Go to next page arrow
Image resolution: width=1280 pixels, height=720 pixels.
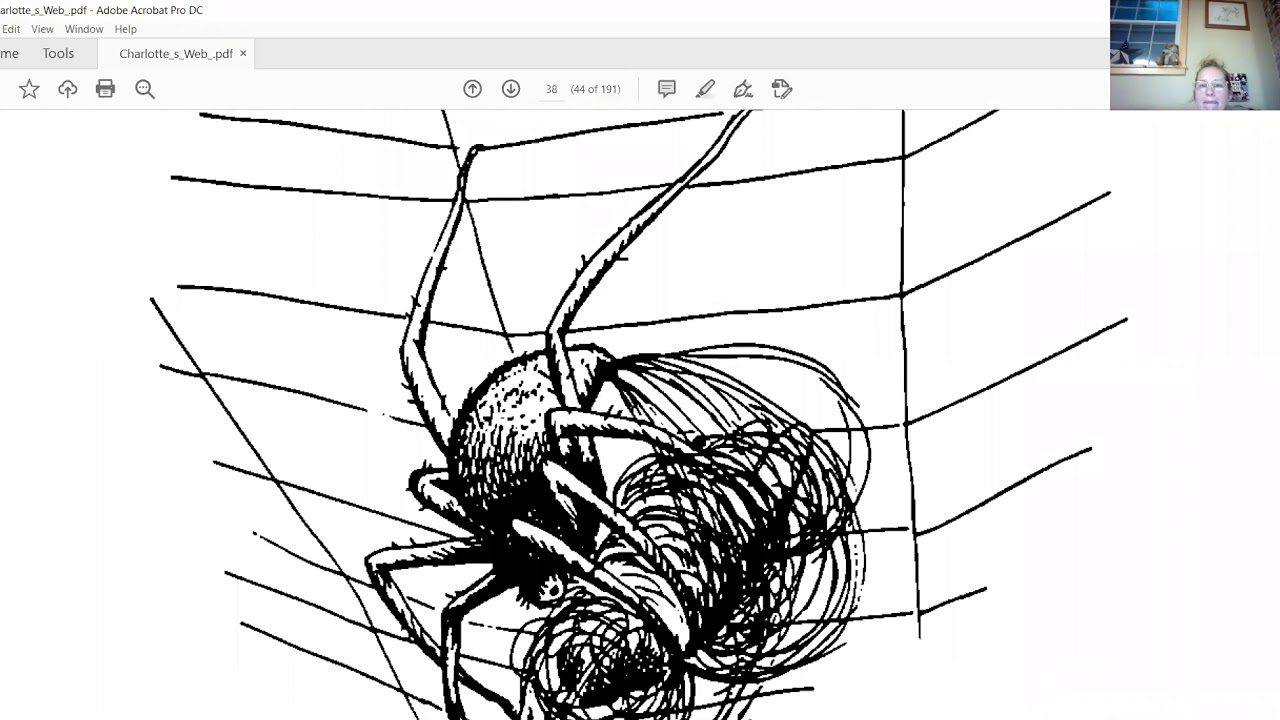click(511, 89)
